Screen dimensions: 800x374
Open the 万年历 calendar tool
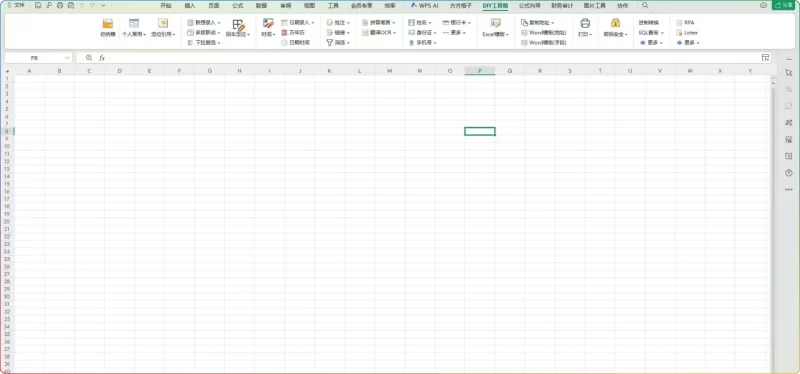coord(293,32)
